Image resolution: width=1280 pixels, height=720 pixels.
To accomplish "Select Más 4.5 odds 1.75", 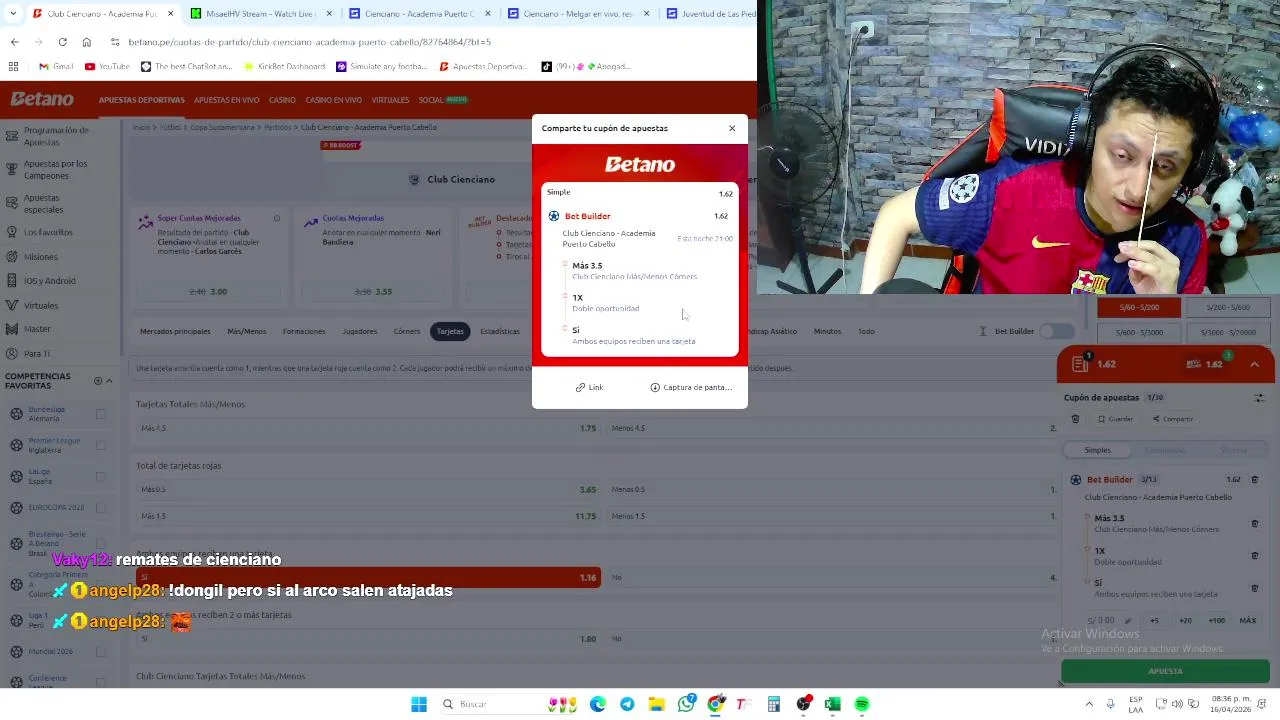I will [x=368, y=428].
